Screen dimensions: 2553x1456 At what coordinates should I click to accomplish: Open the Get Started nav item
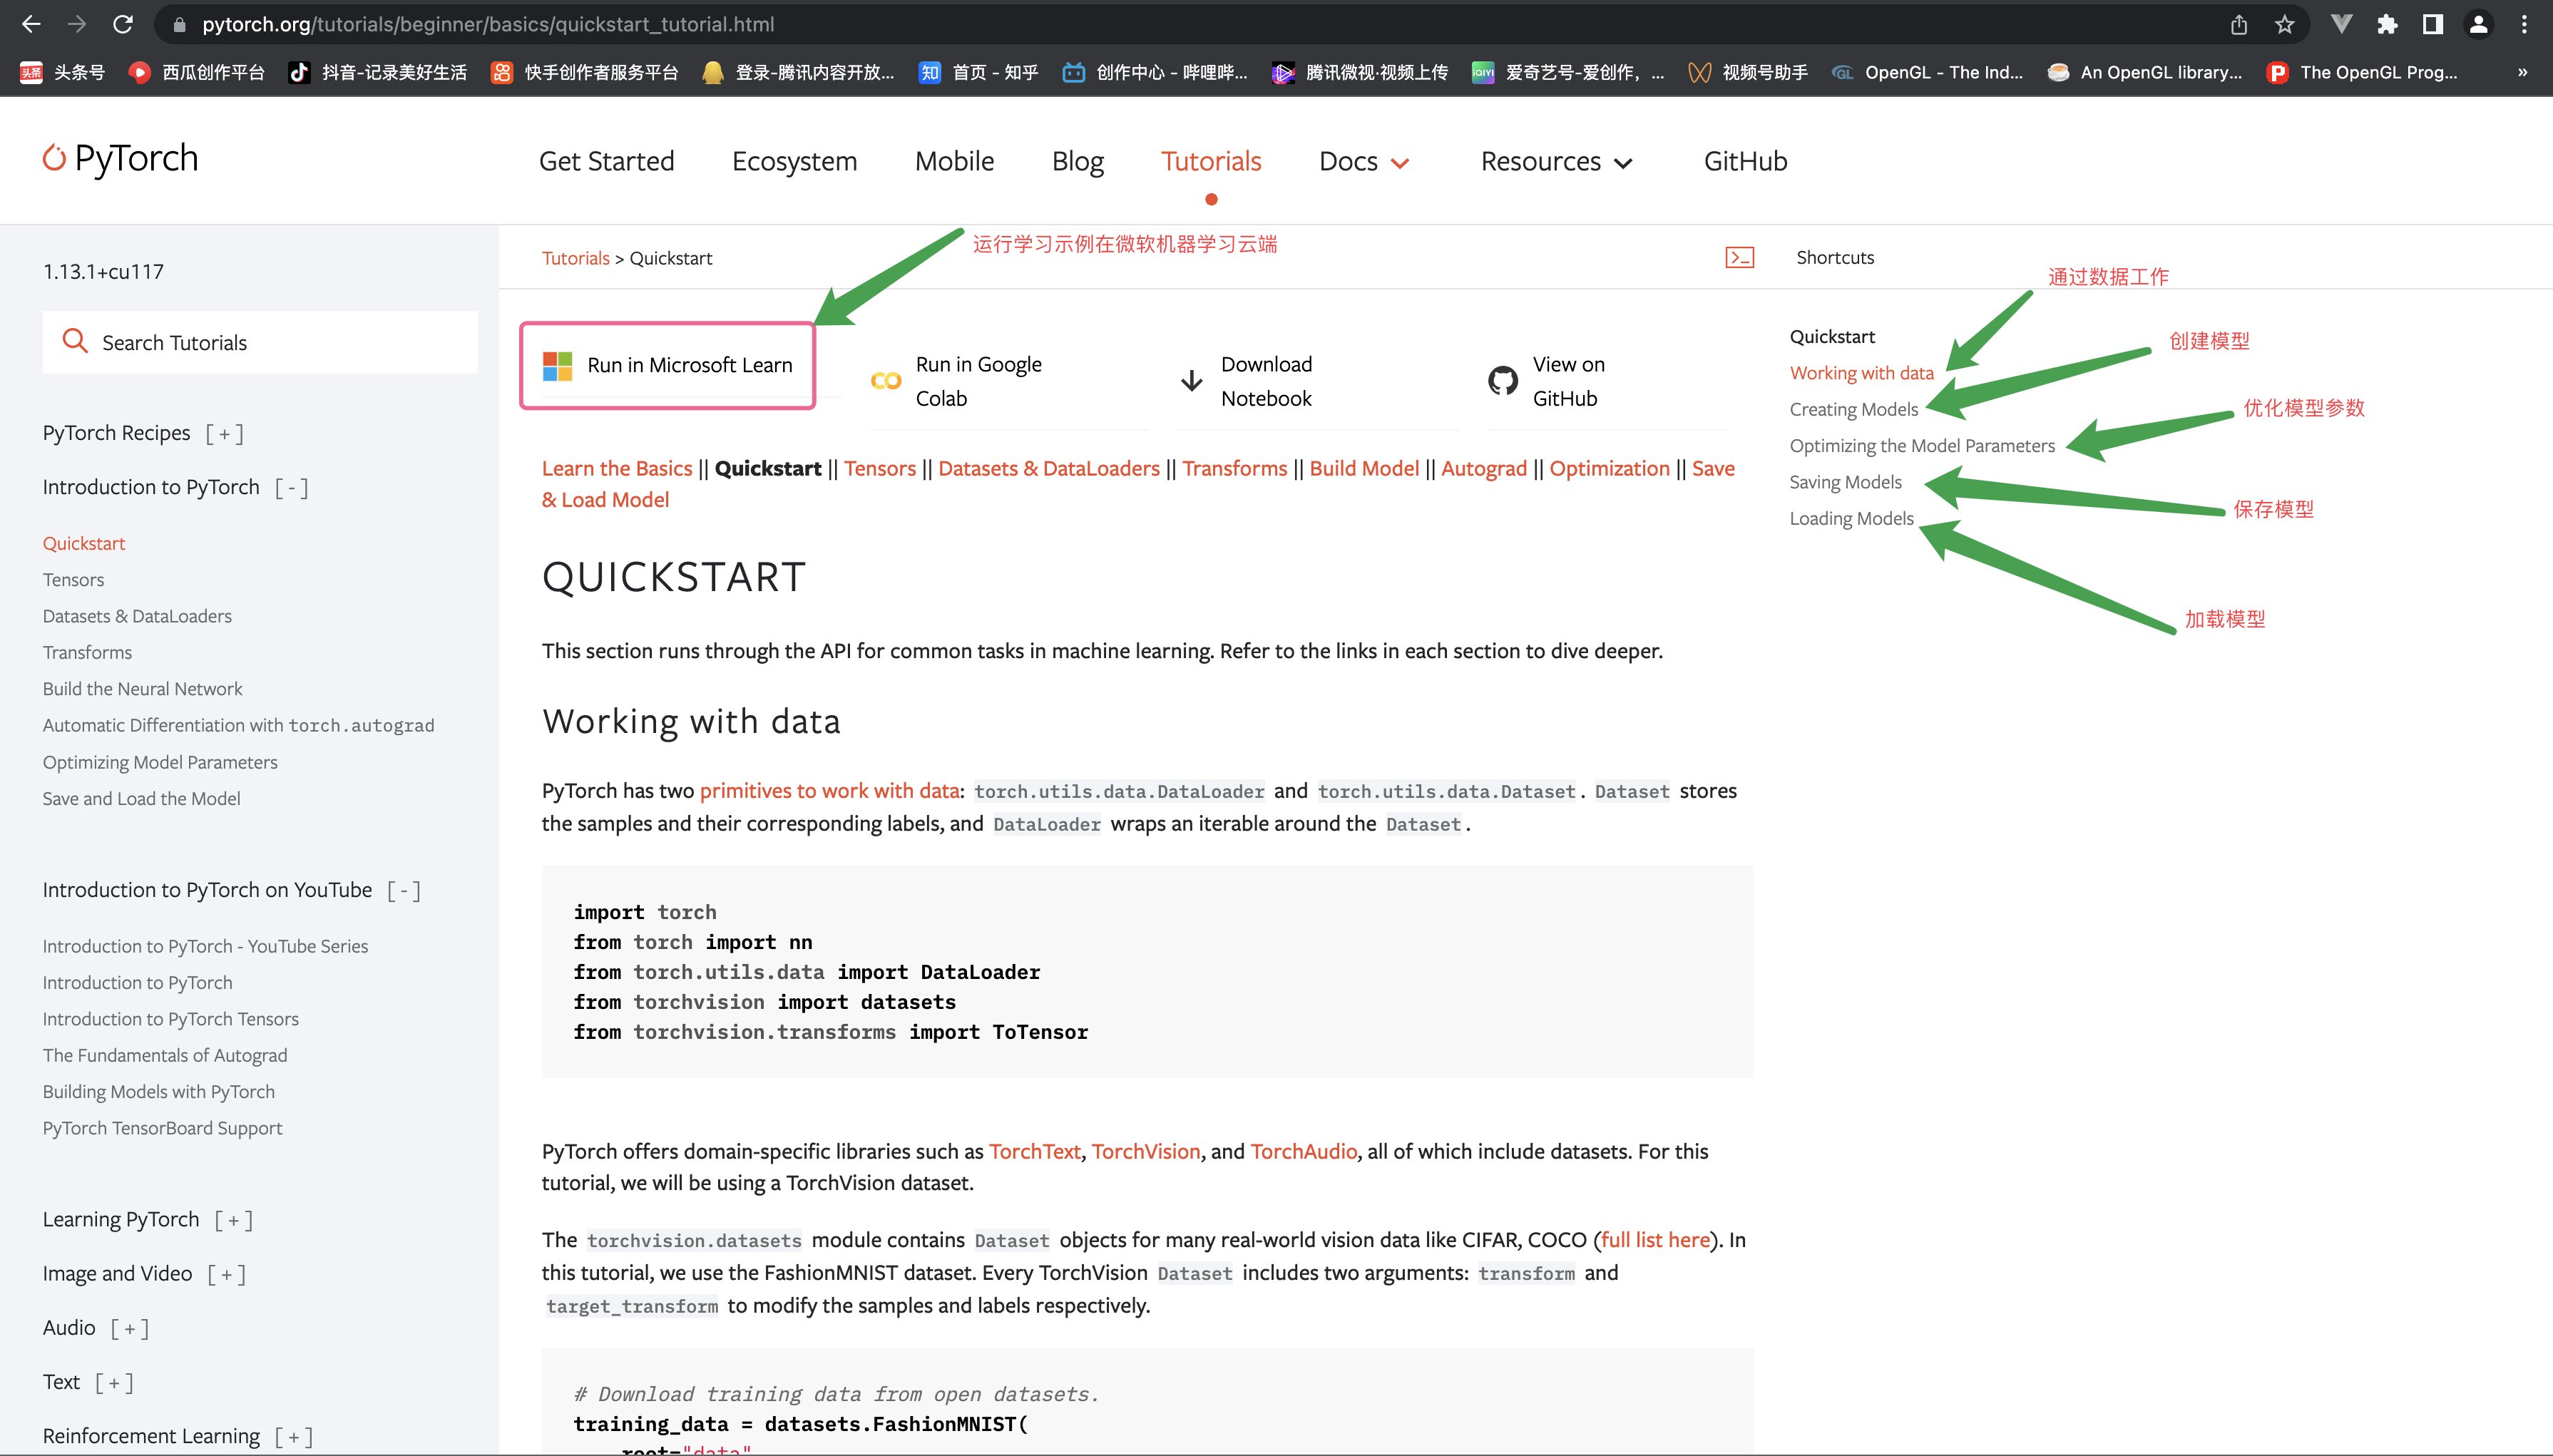tap(606, 161)
